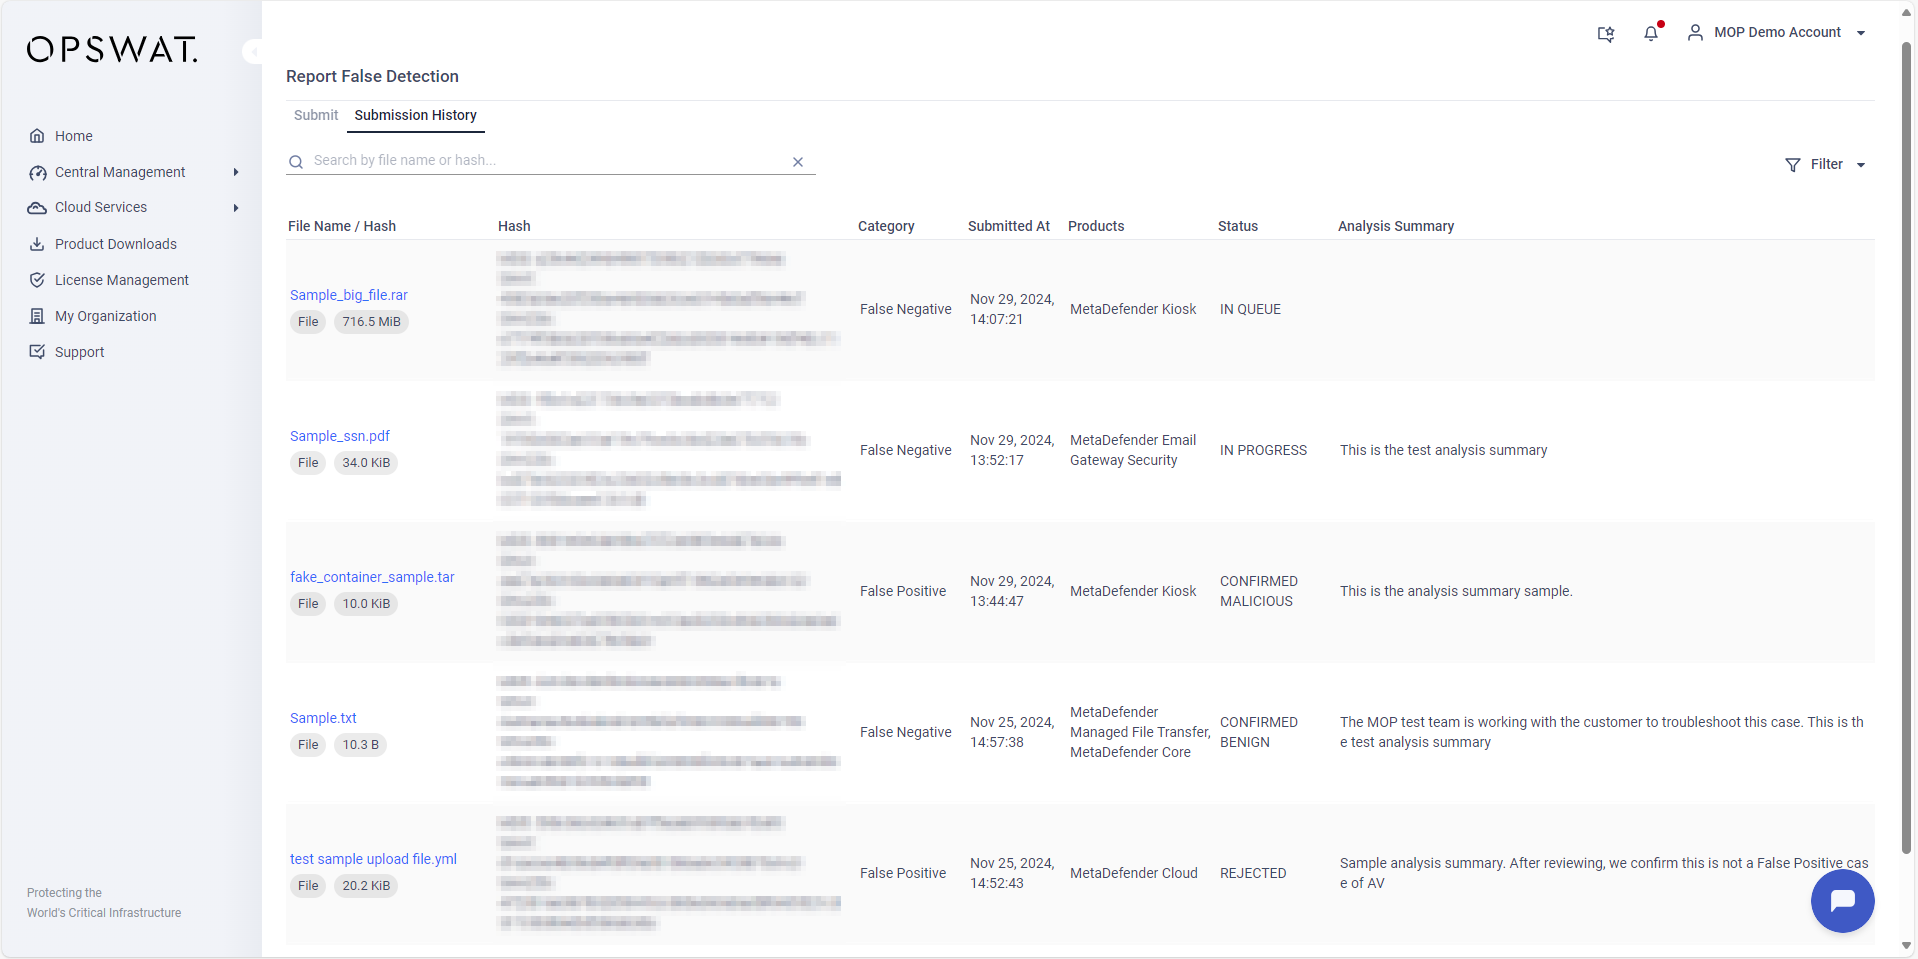Click the Home icon in sidebar
Image resolution: width=1918 pixels, height=959 pixels.
pyautogui.click(x=37, y=136)
